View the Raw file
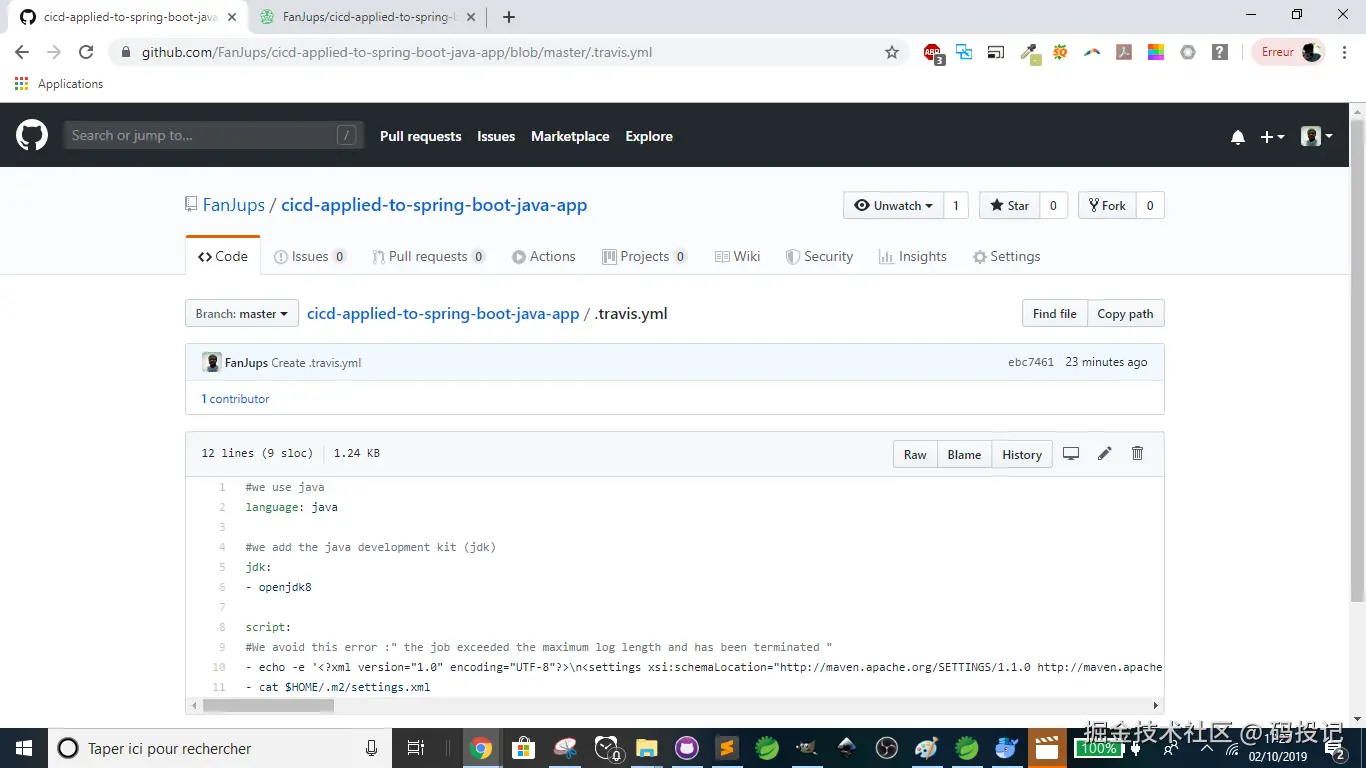The image size is (1366, 768). [915, 454]
